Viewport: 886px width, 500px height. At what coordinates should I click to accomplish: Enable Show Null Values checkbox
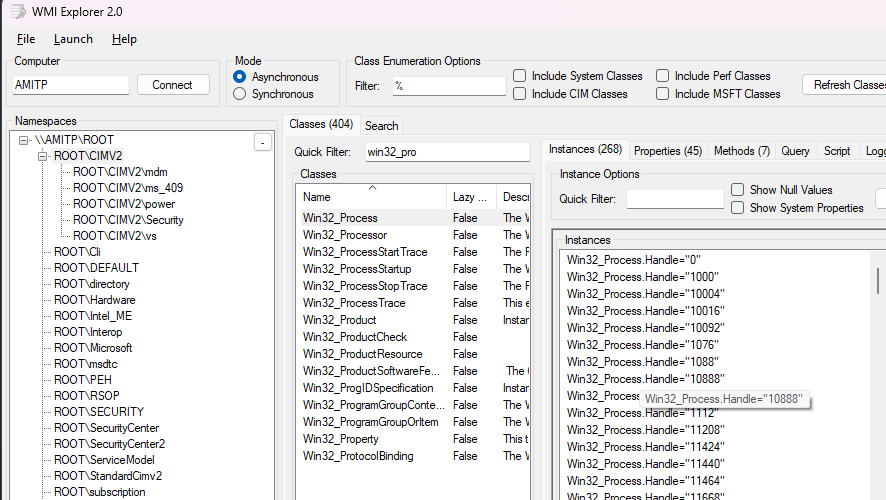[x=738, y=190]
